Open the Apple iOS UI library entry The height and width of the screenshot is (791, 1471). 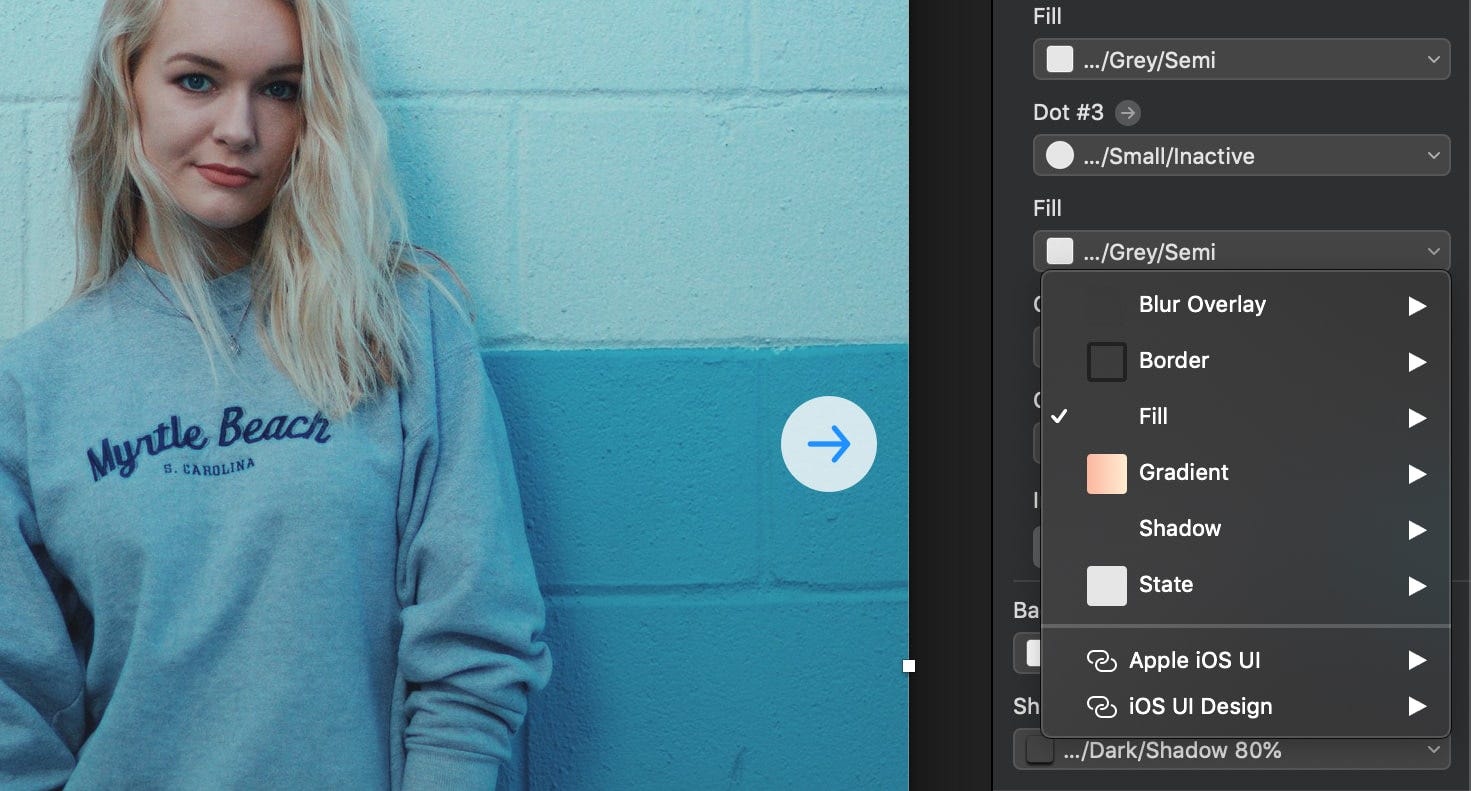[x=1246, y=660]
